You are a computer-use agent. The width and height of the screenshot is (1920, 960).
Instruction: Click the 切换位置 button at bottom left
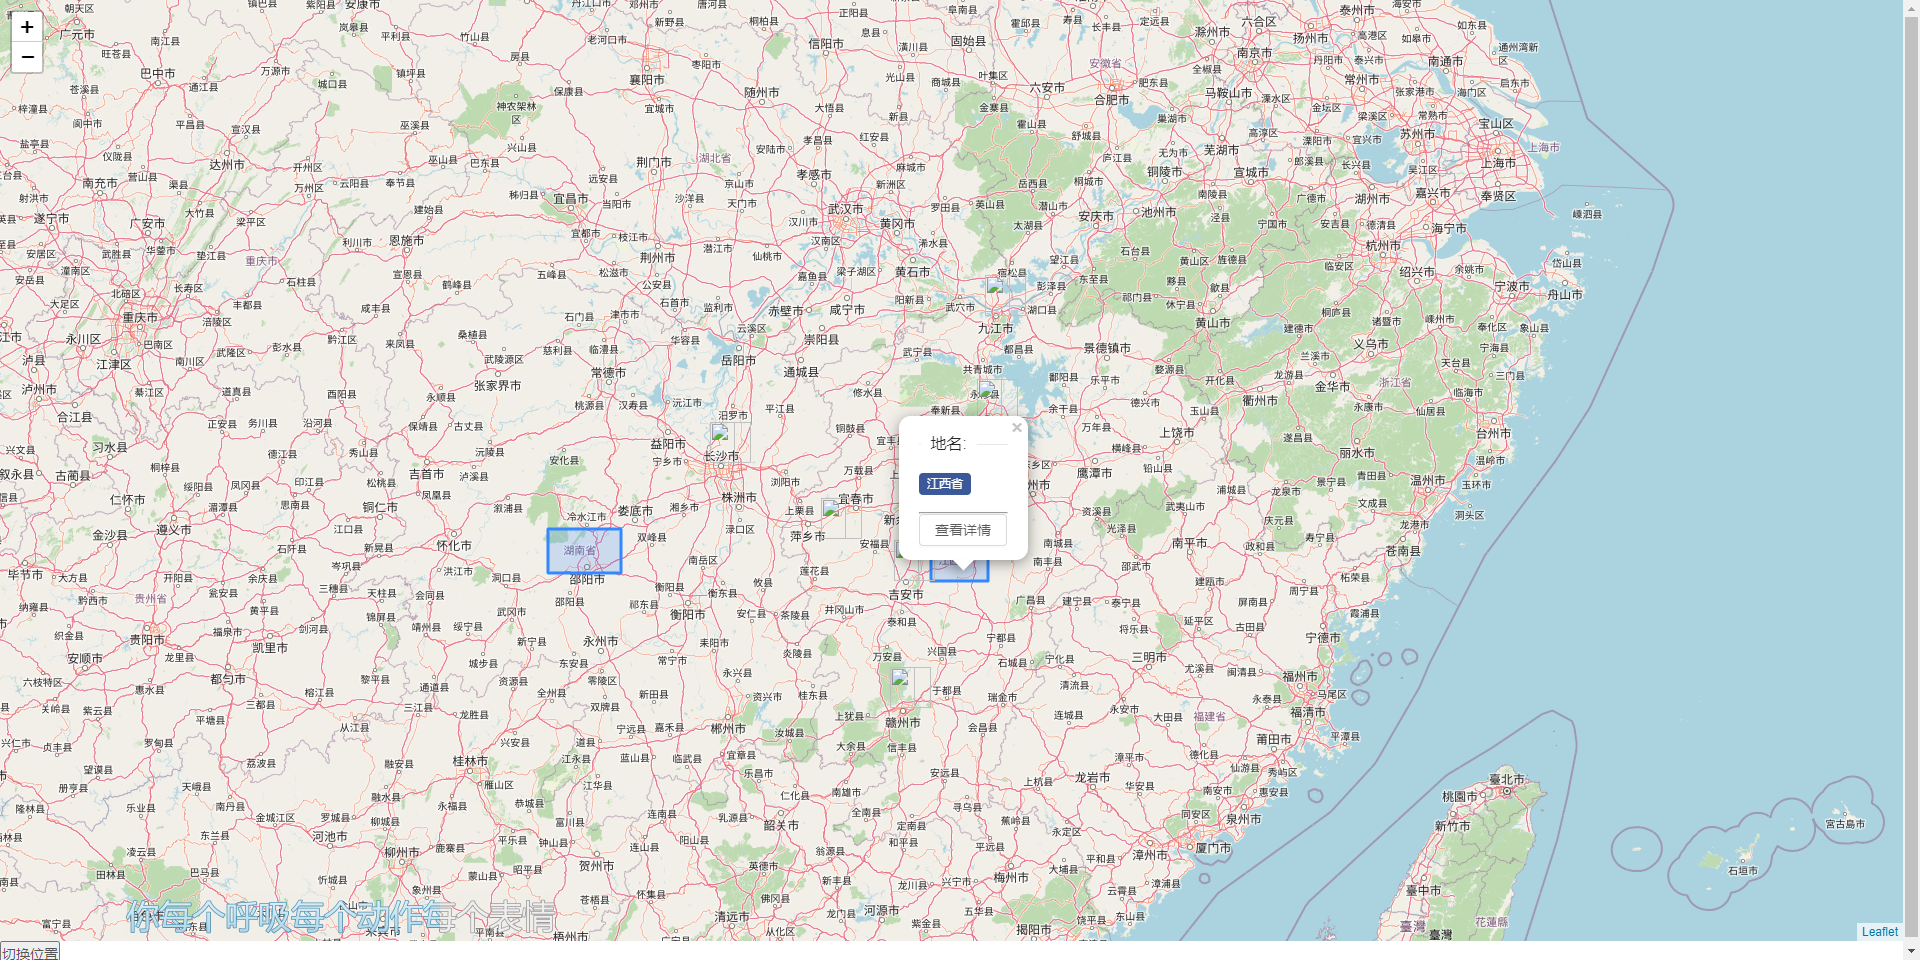pyautogui.click(x=31, y=953)
